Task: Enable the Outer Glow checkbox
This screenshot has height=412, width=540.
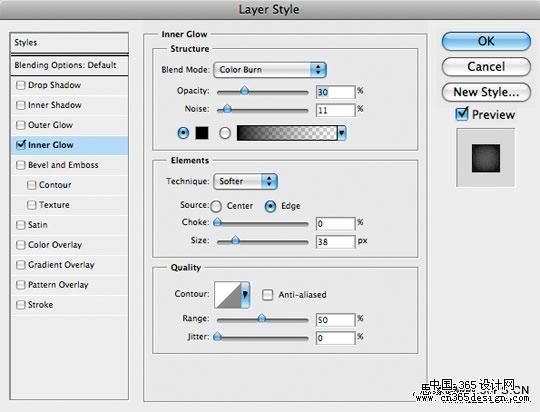Action: tap(21, 125)
